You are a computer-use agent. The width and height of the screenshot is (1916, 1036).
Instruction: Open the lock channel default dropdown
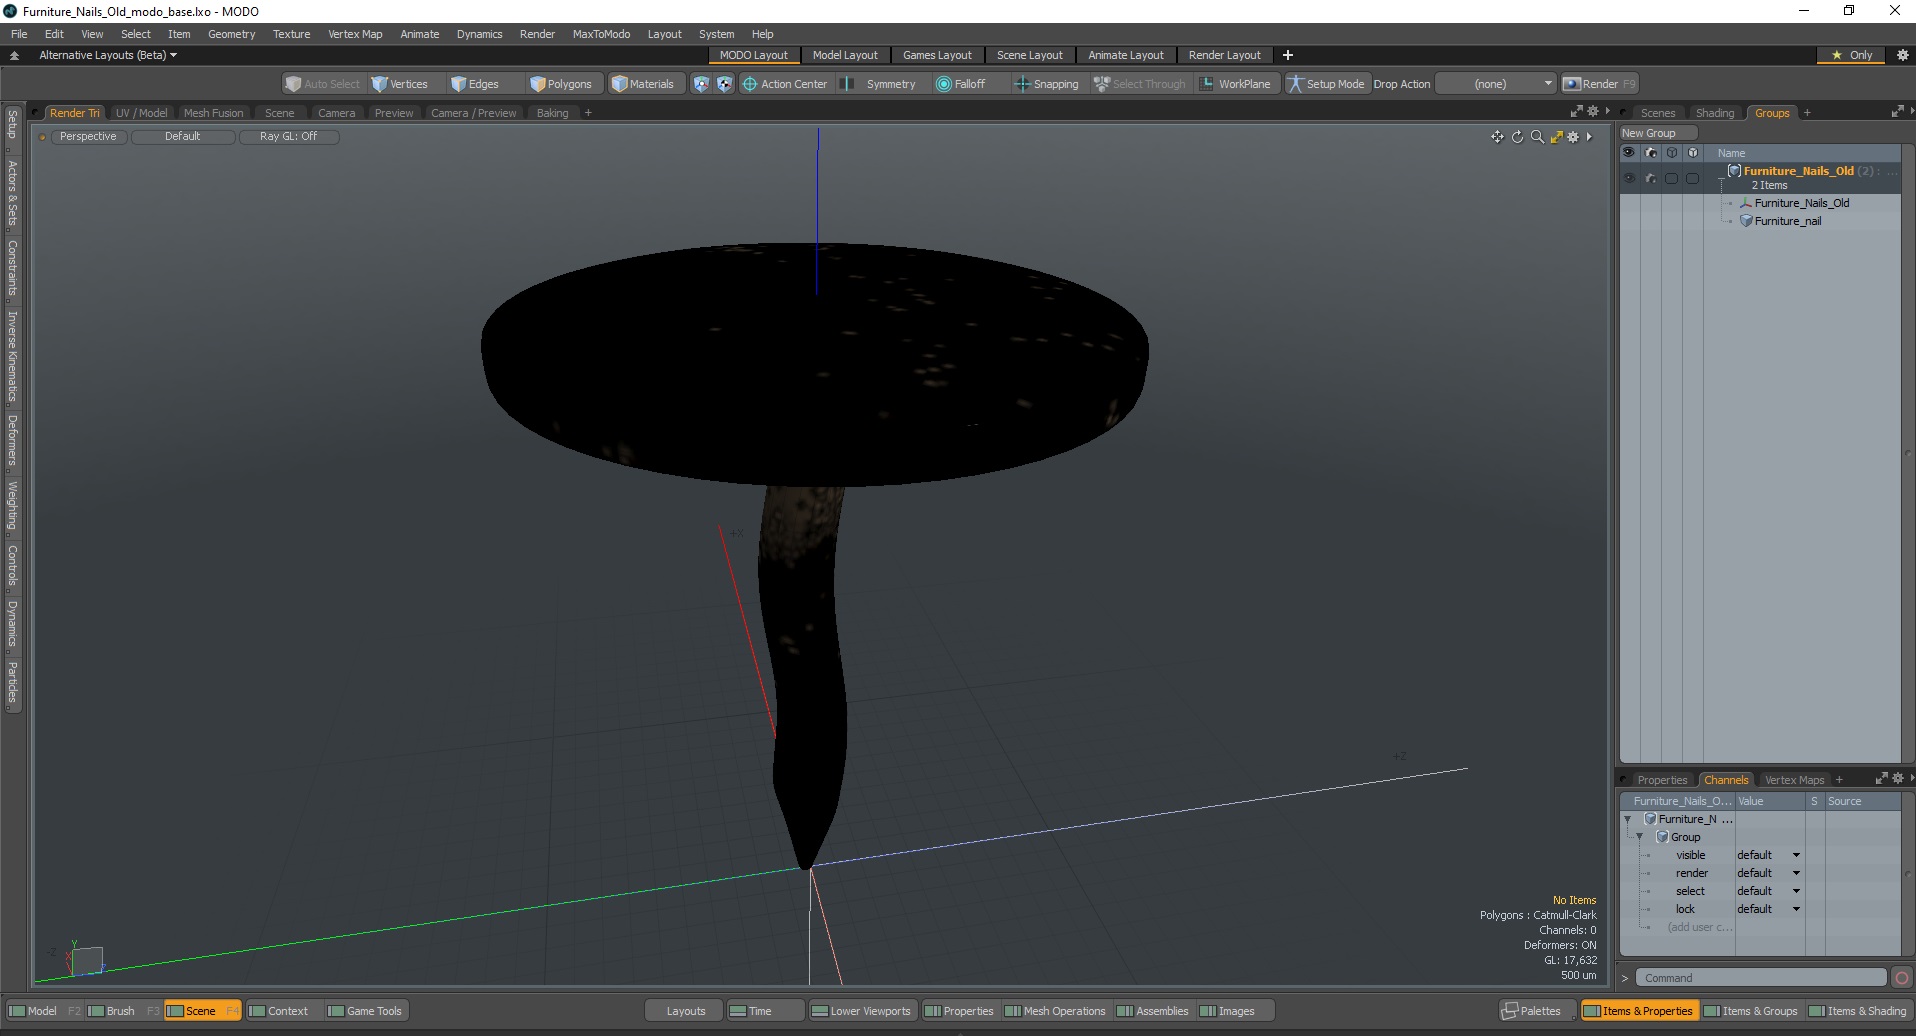point(1769,909)
